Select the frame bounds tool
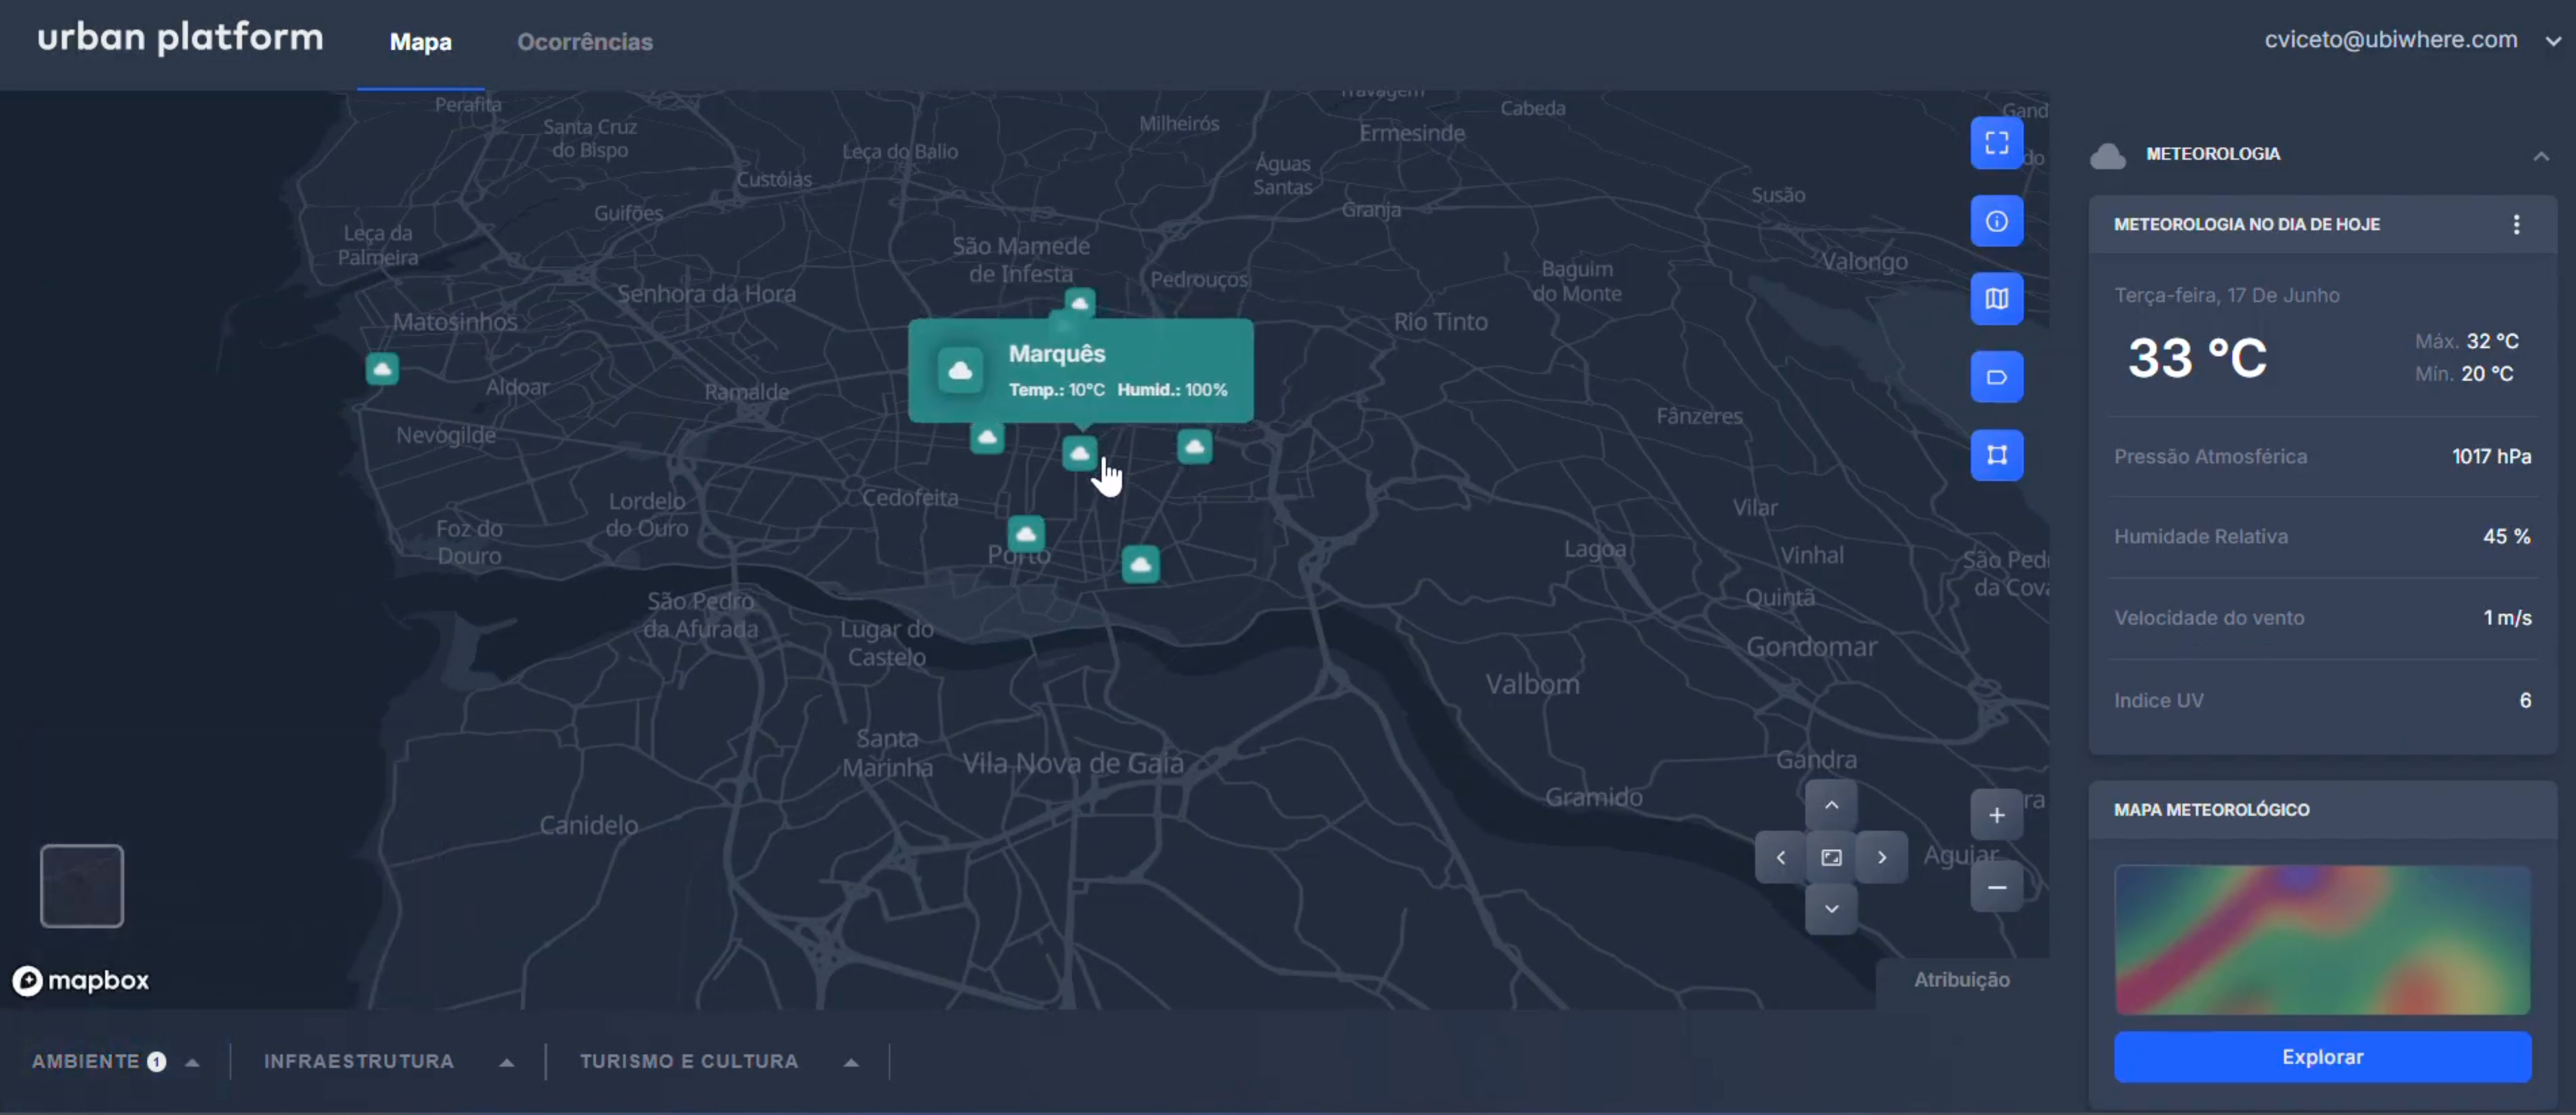 pos(1996,455)
